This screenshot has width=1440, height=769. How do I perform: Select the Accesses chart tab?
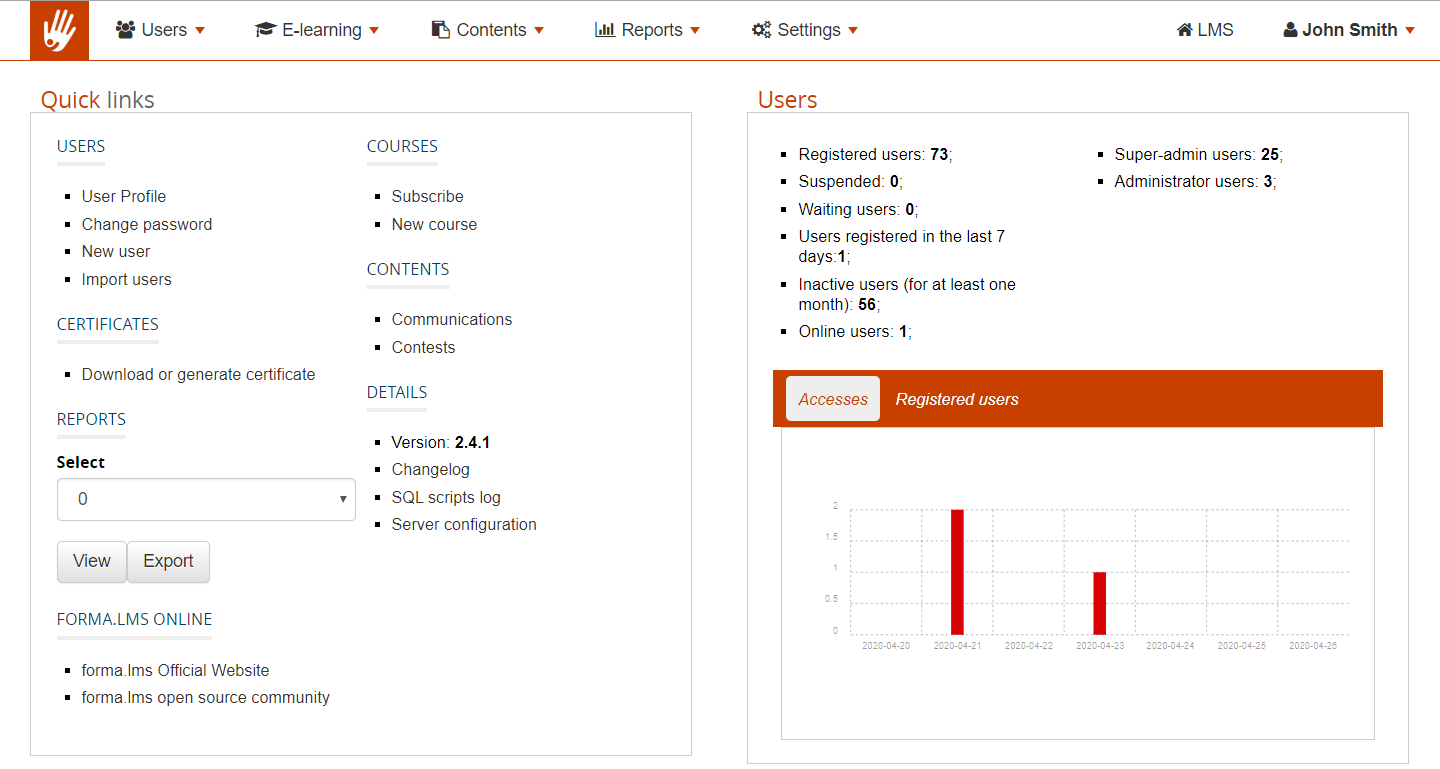pyautogui.click(x=832, y=399)
